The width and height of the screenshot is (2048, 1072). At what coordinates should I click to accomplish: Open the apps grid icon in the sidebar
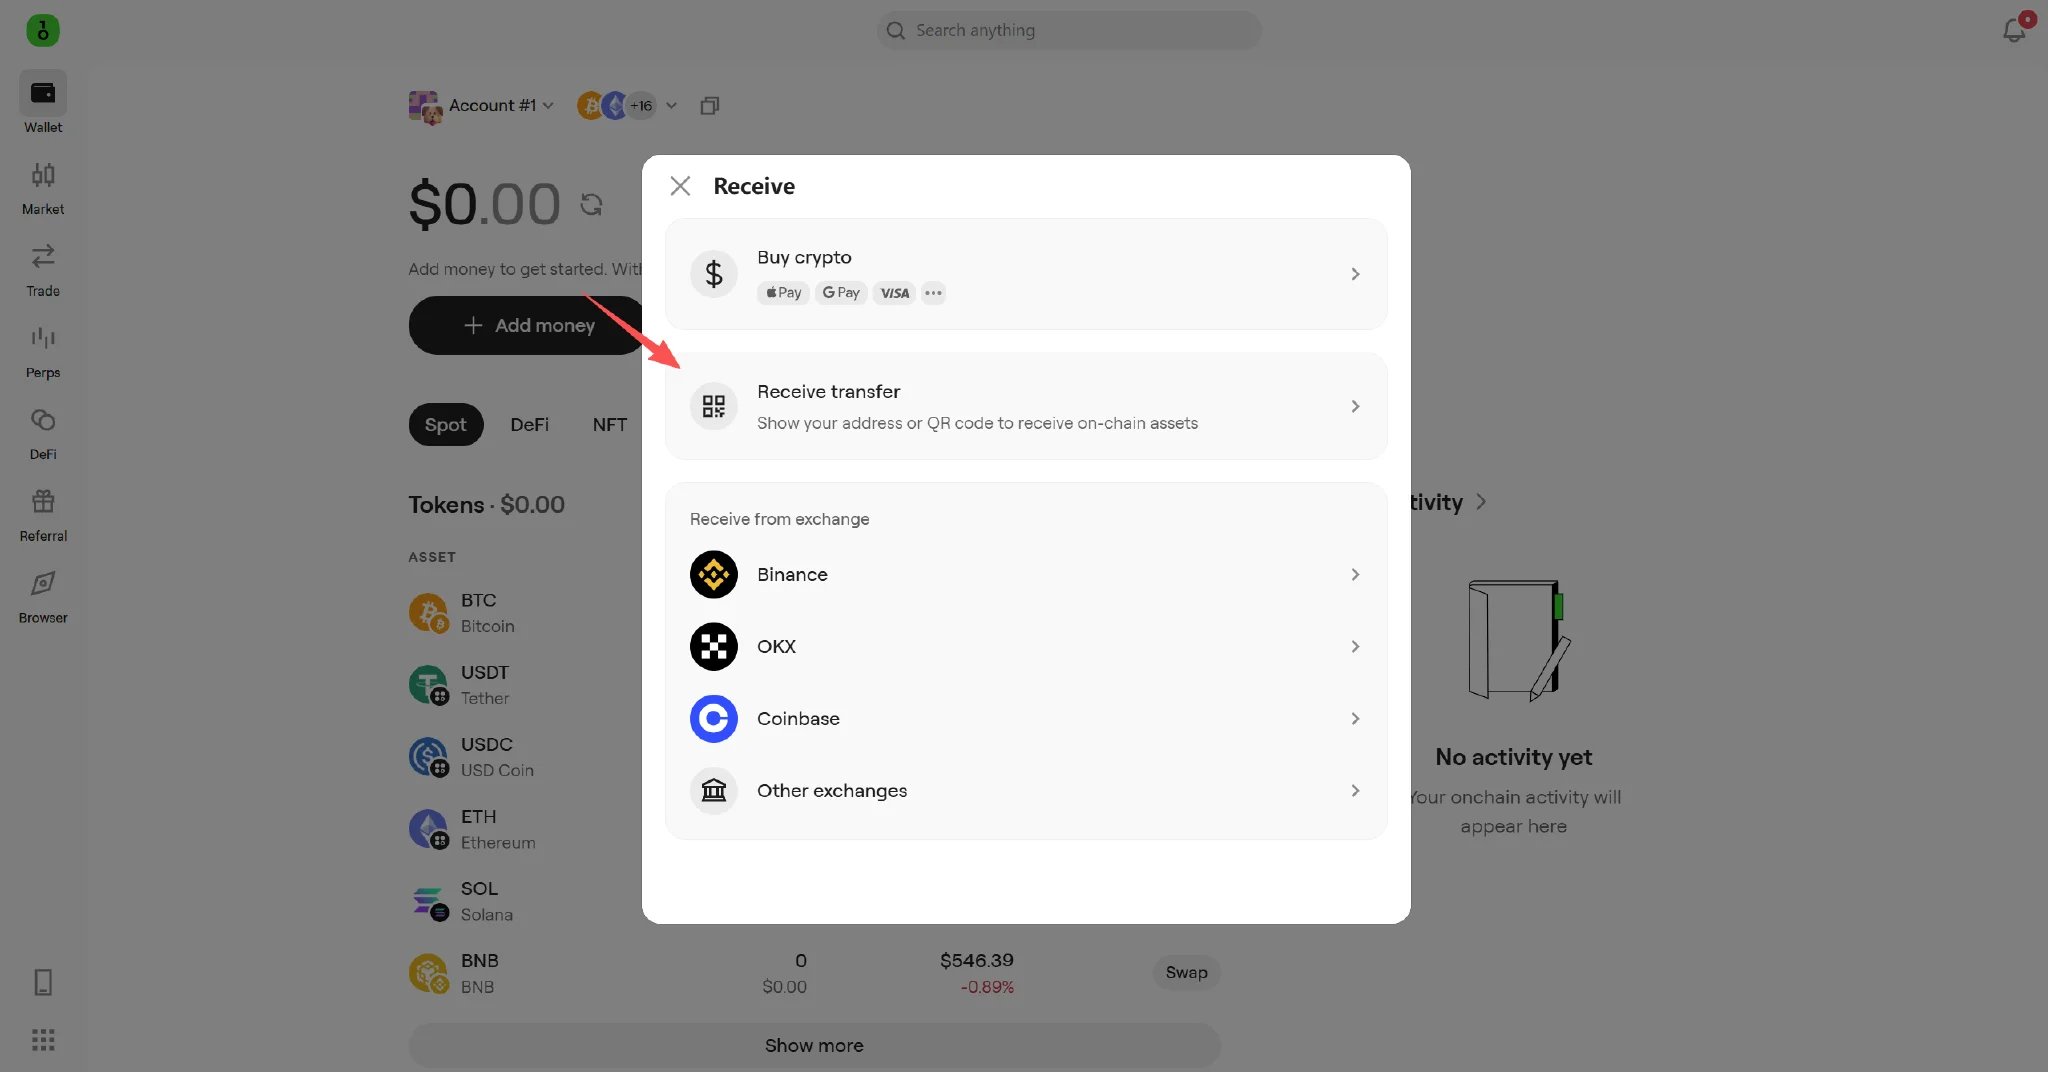click(x=43, y=1040)
